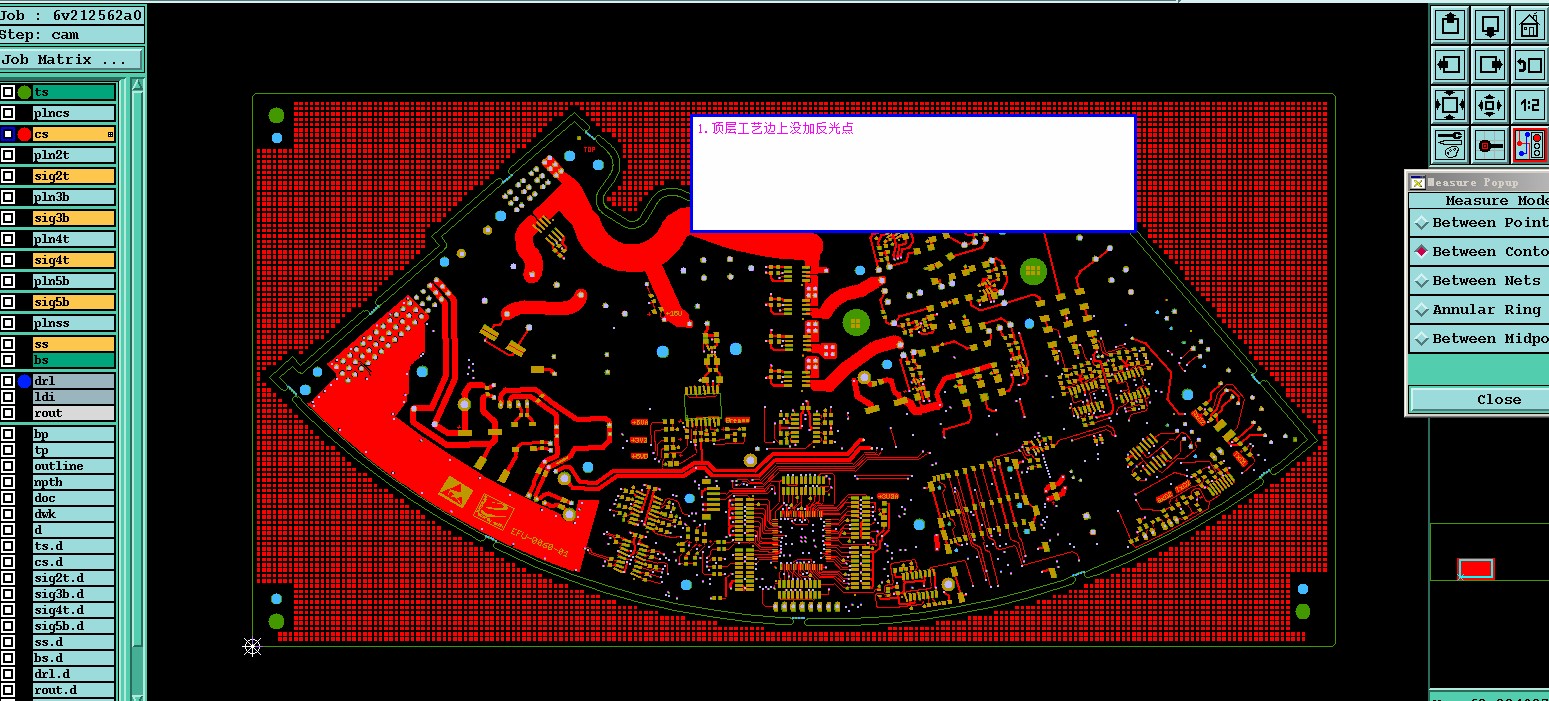Toggle the outline layer checkbox

click(8, 466)
